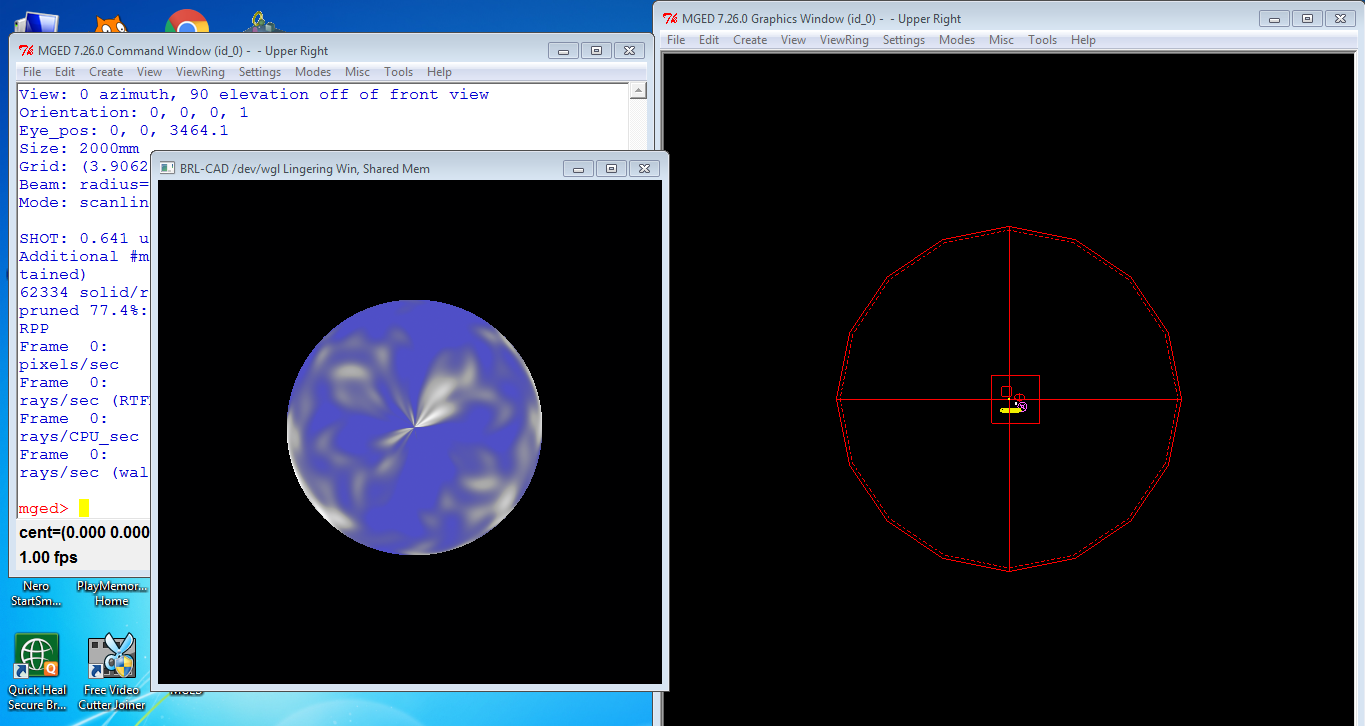Click 'Orientation: 0, 0, 0, 1' line
The height and width of the screenshot is (726, 1365).
pos(134,112)
